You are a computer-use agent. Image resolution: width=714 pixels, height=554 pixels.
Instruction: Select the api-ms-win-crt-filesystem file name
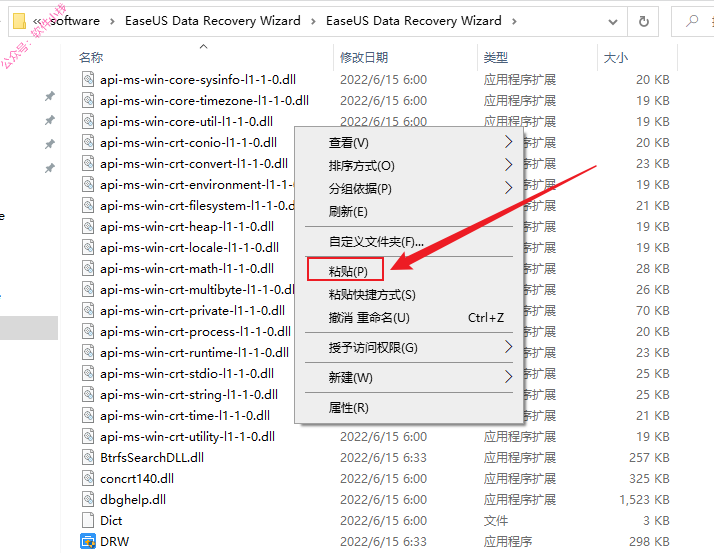pos(197,206)
